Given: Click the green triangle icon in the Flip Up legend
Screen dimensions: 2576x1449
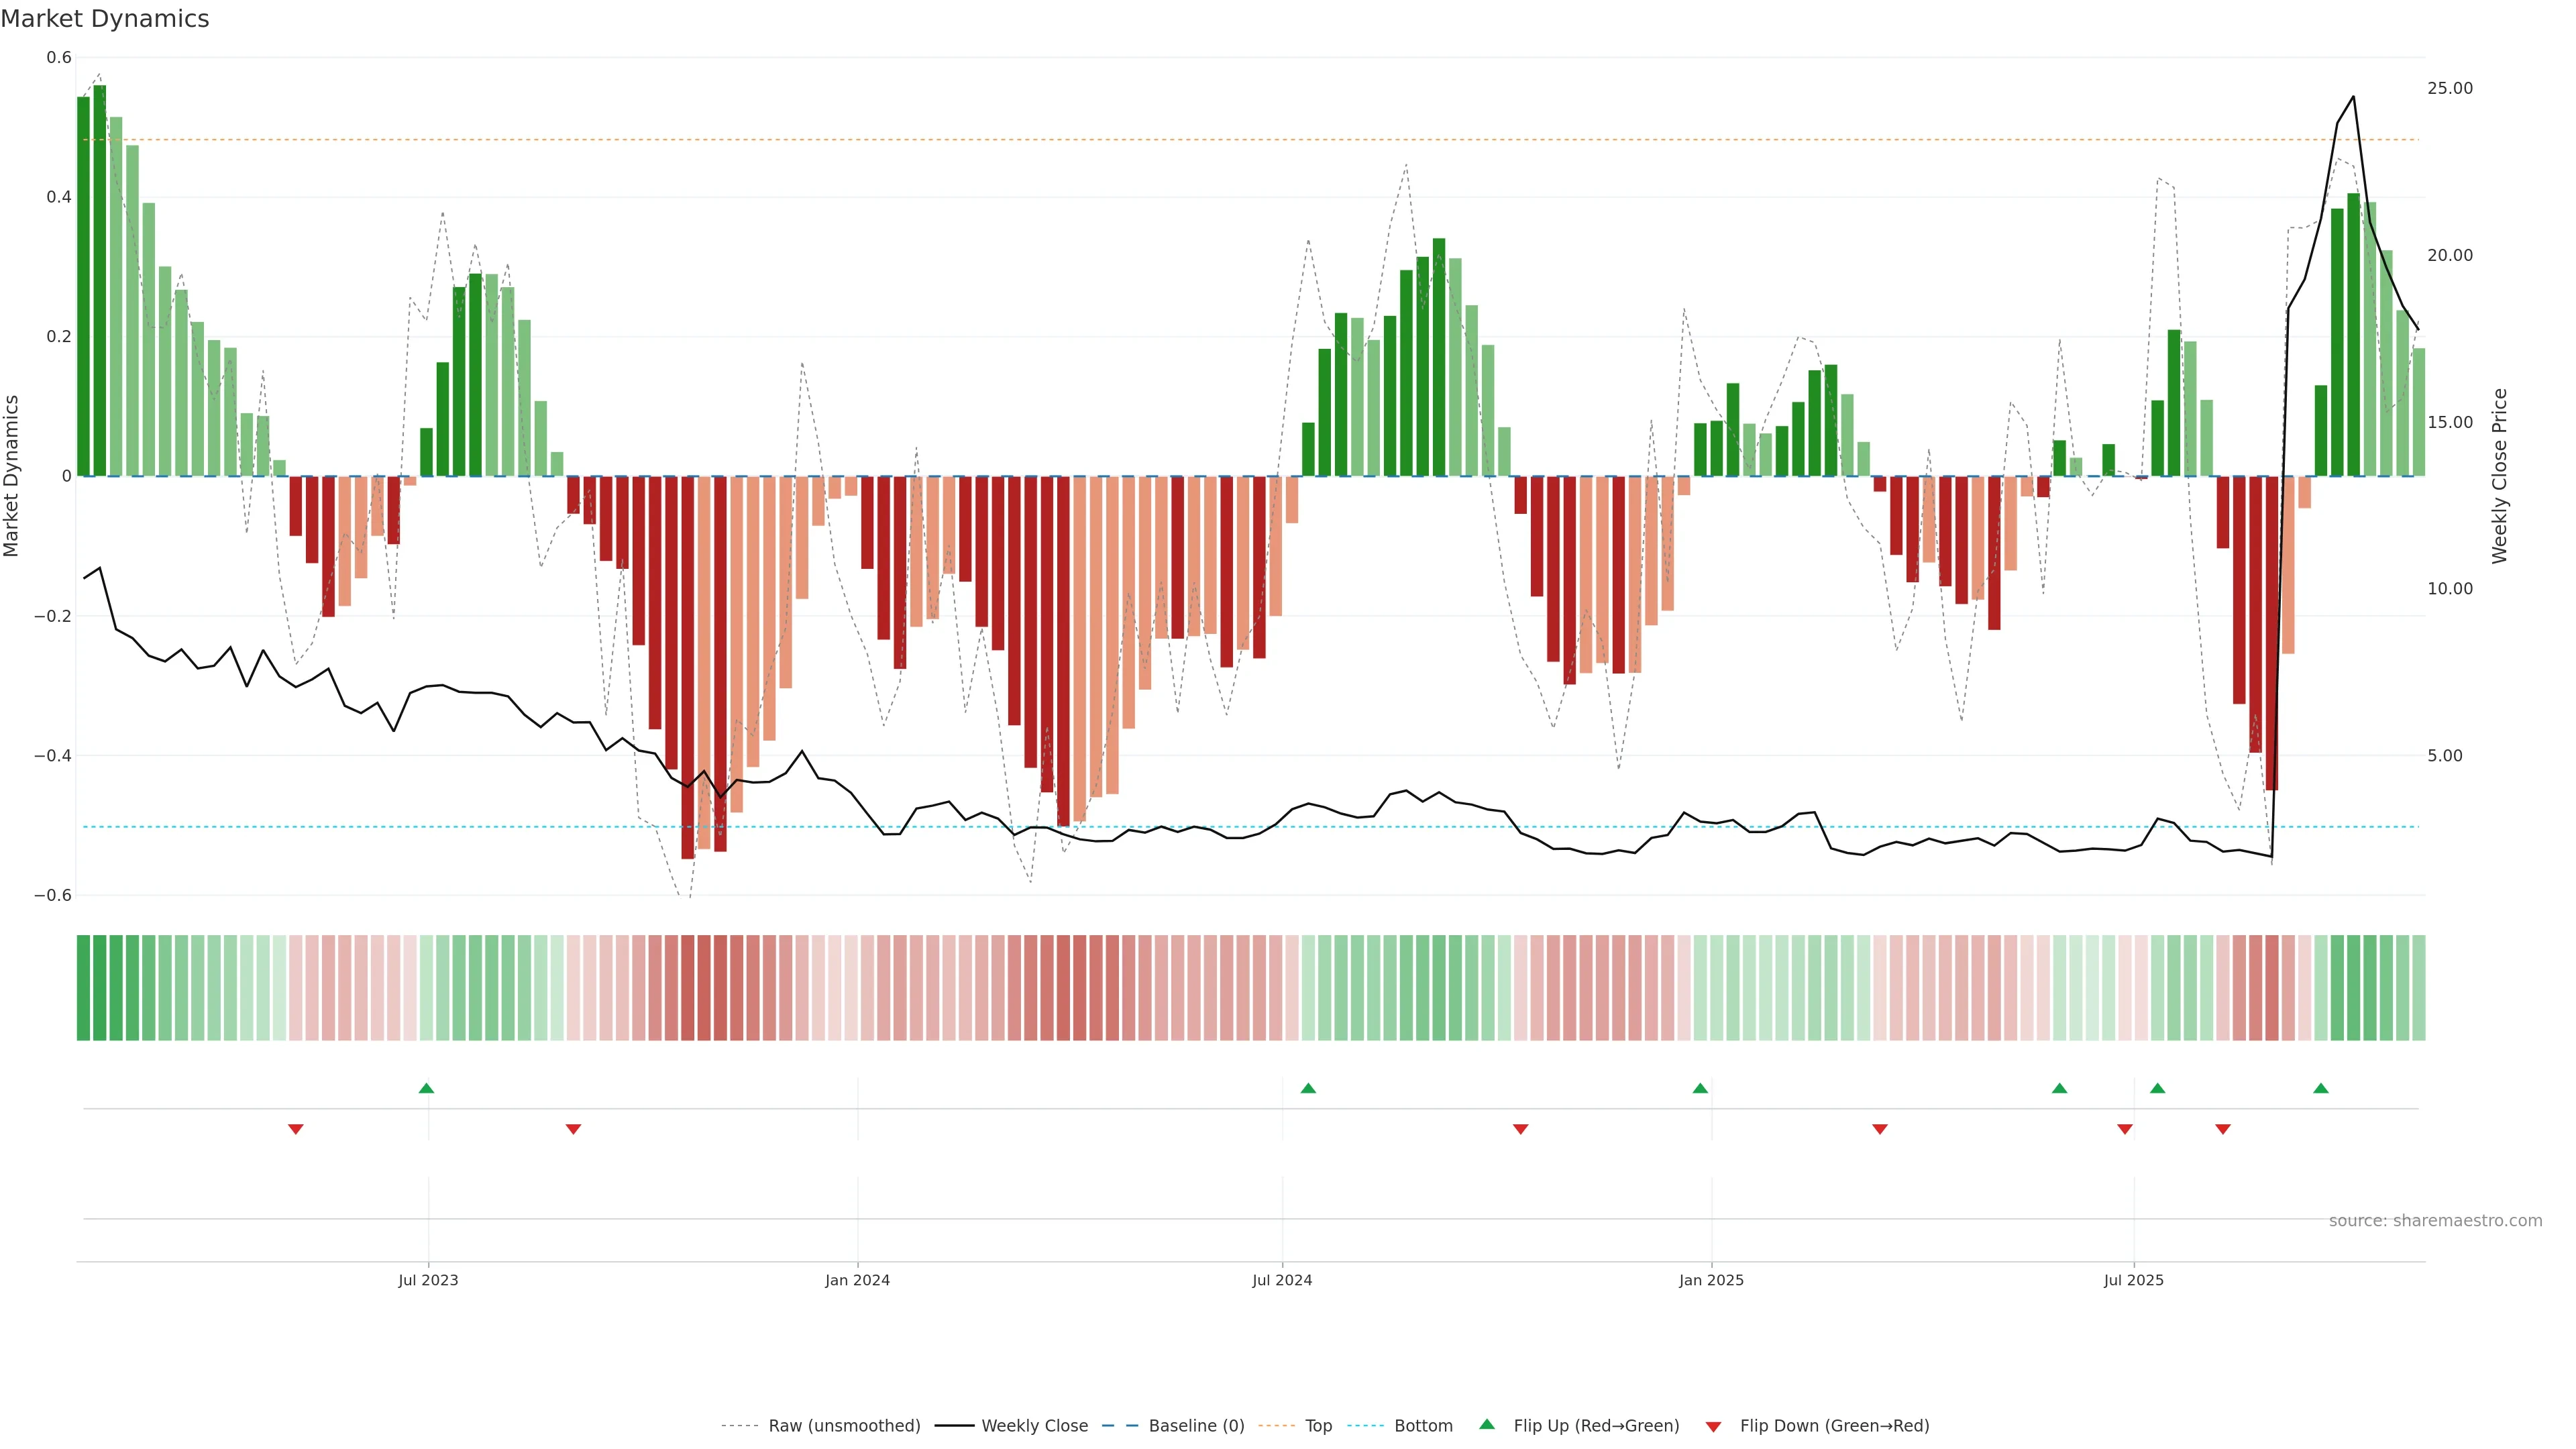Looking at the screenshot, I should click(1487, 1425).
